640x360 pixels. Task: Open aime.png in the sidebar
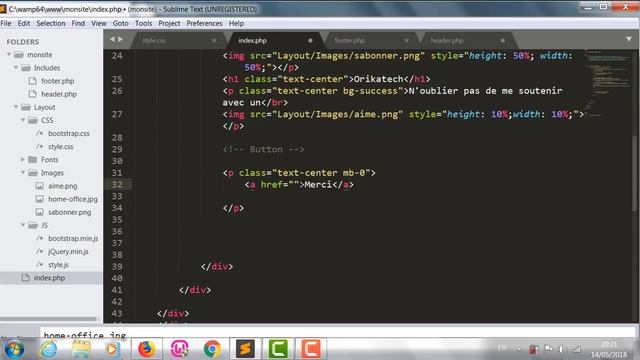(x=62, y=186)
